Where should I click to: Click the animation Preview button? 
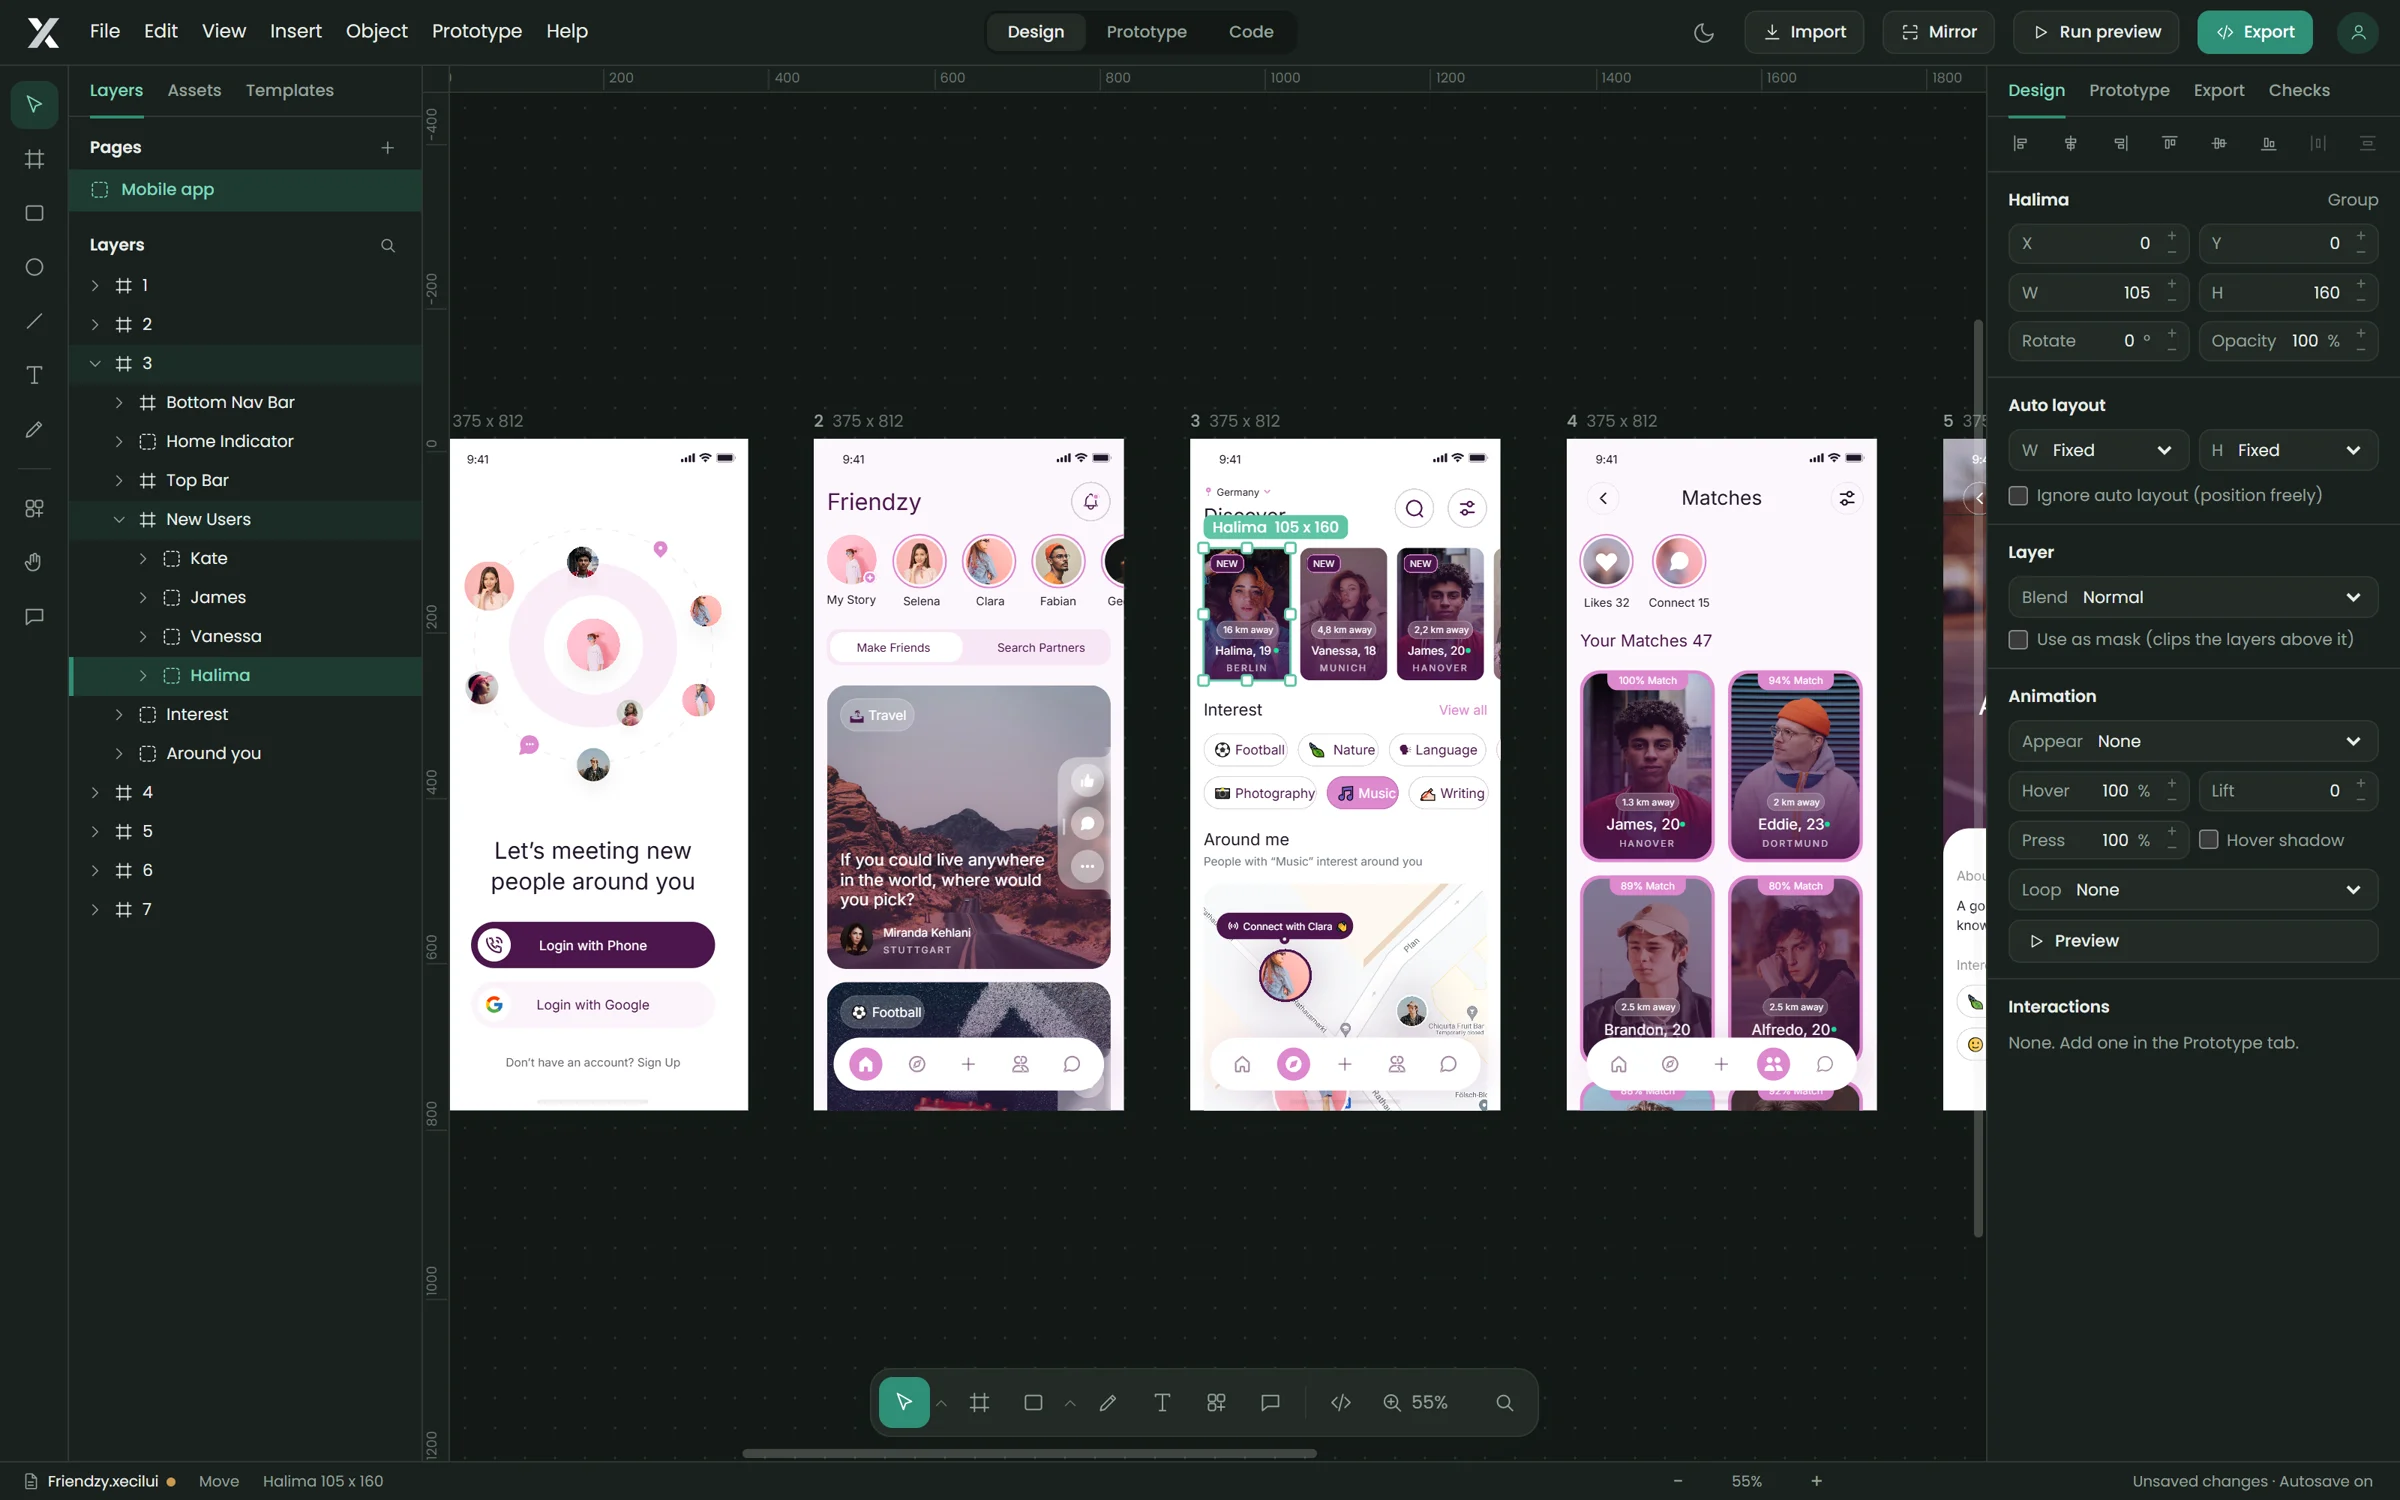(x=2192, y=941)
